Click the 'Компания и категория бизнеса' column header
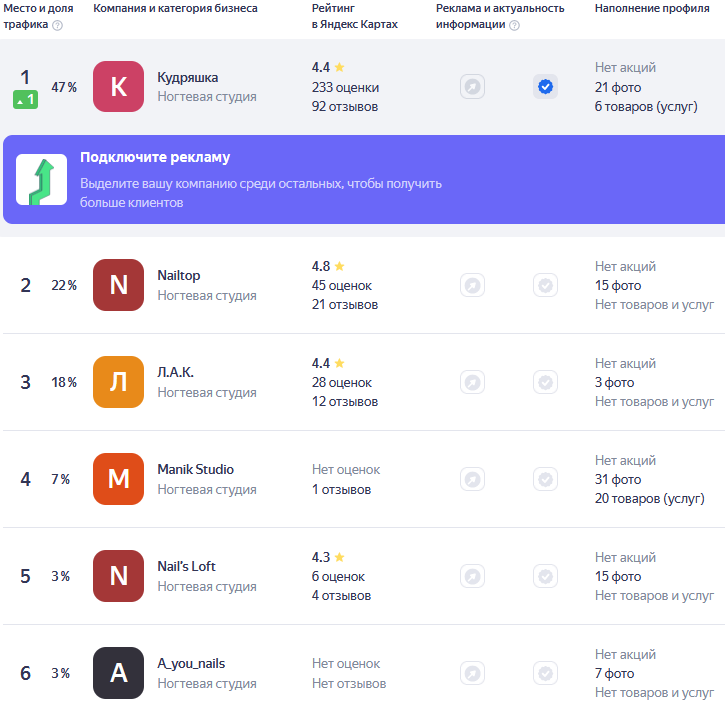The width and height of the screenshot is (725, 710). [175, 8]
